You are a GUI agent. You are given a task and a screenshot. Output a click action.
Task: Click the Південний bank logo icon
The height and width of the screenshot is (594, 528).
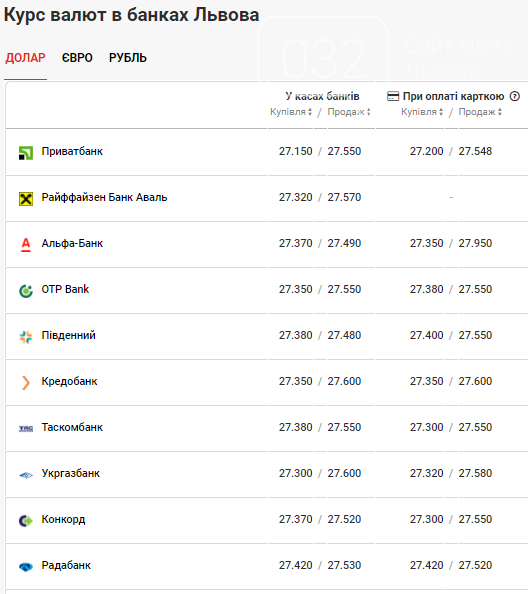(x=26, y=337)
